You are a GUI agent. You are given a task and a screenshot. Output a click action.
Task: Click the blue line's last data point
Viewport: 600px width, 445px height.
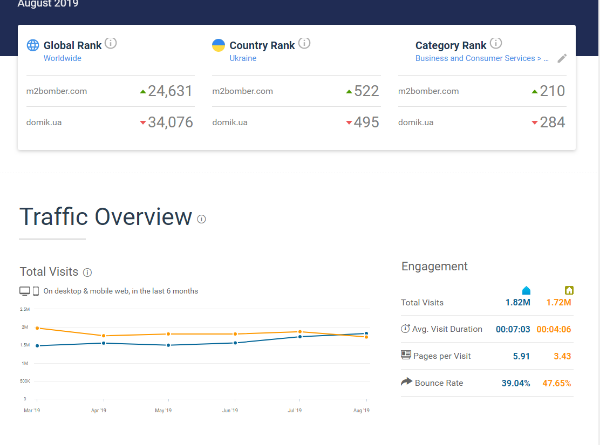[x=366, y=334]
